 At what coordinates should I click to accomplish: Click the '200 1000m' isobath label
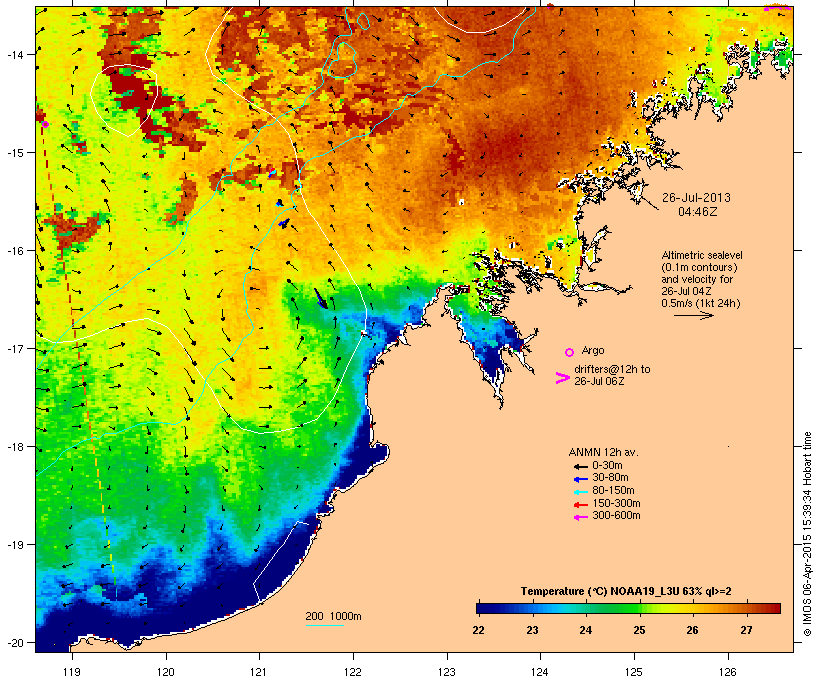pos(333,616)
